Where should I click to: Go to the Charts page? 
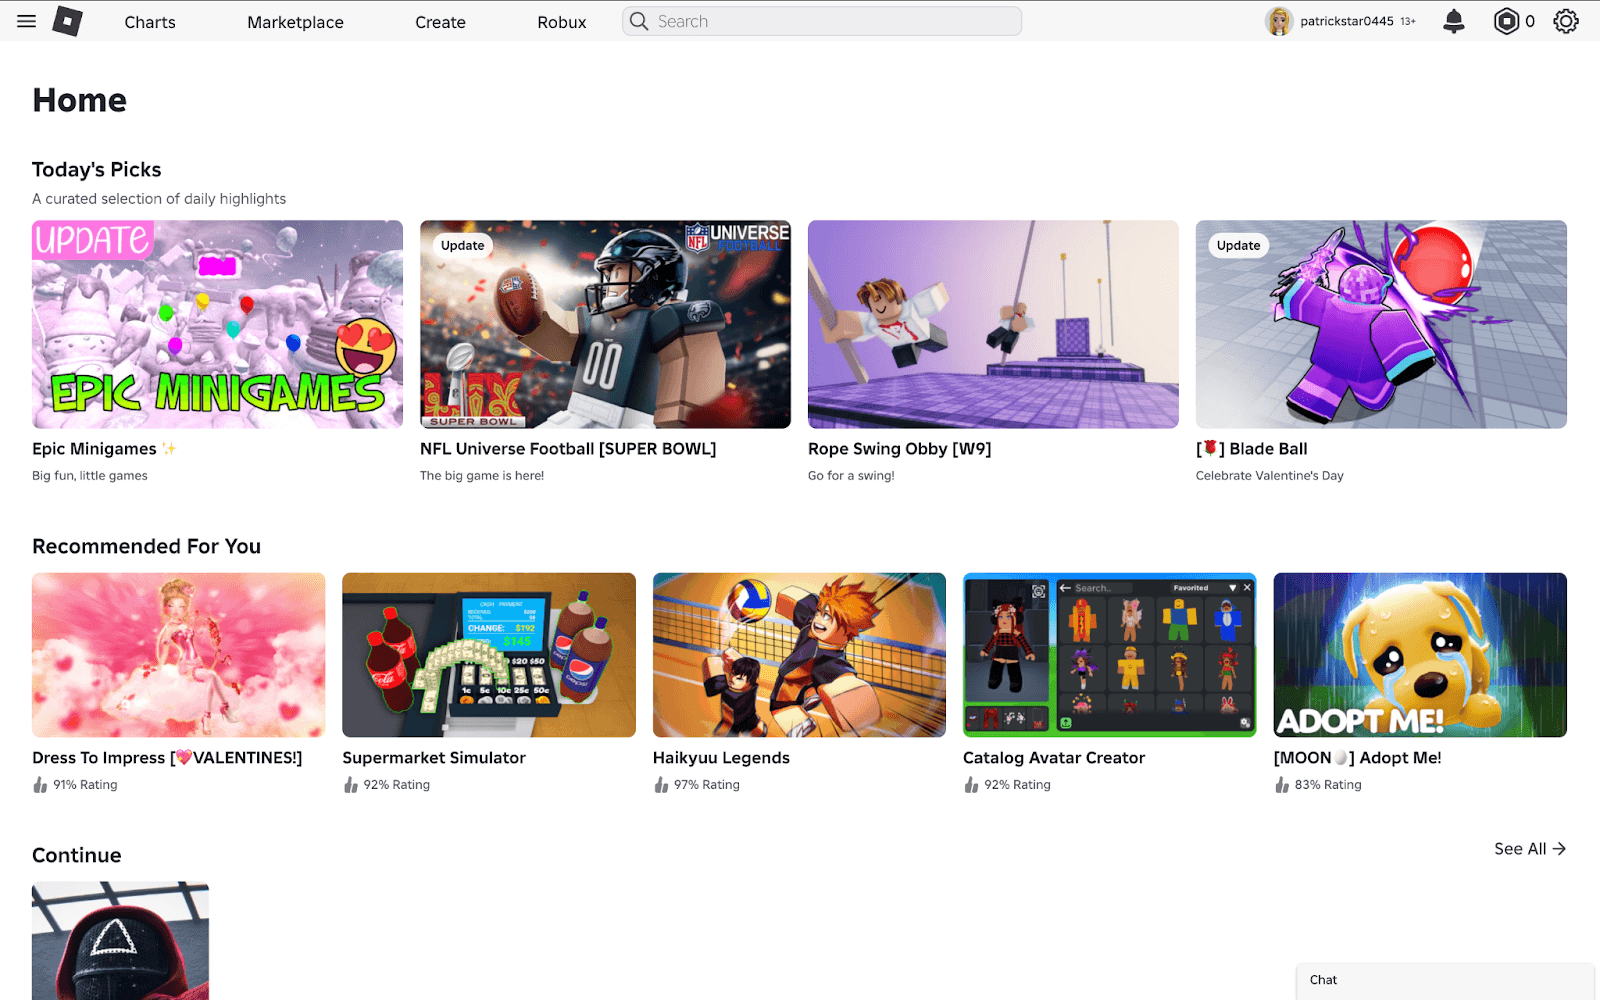(150, 22)
